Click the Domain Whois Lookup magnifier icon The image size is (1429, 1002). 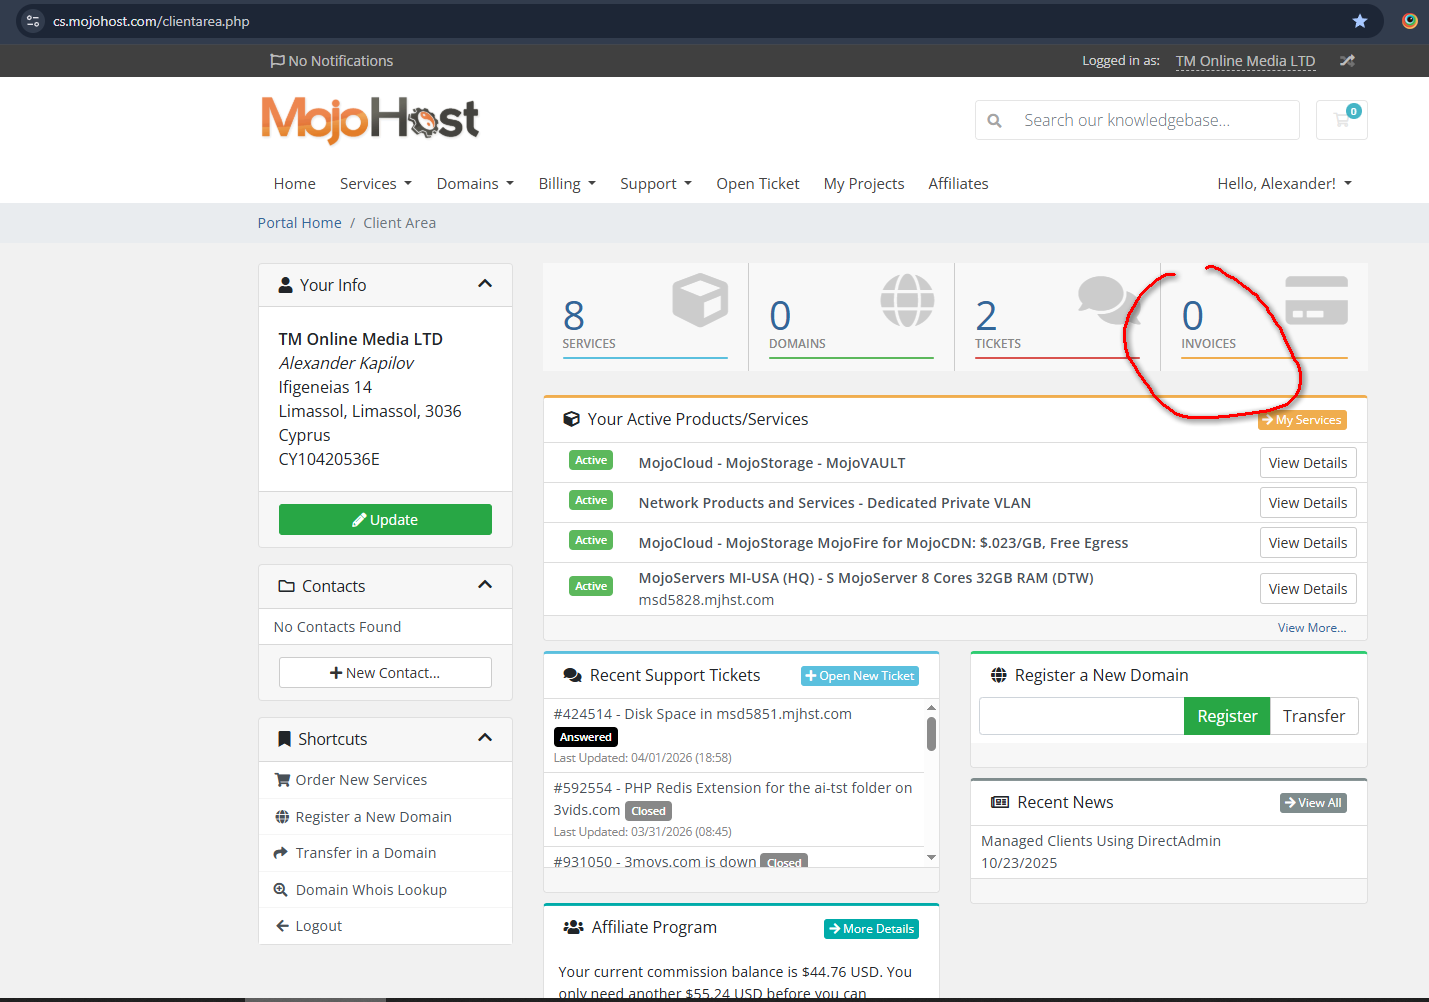281,890
